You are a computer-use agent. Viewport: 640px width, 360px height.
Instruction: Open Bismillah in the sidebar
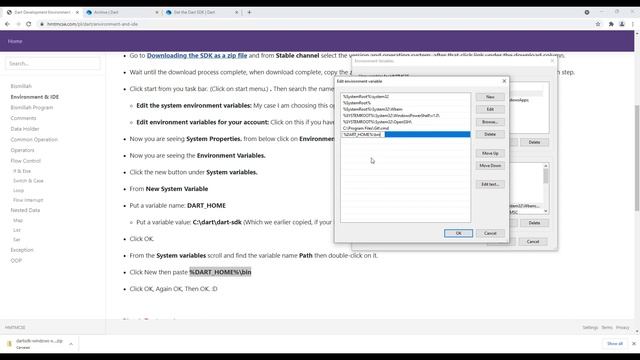click(21, 86)
